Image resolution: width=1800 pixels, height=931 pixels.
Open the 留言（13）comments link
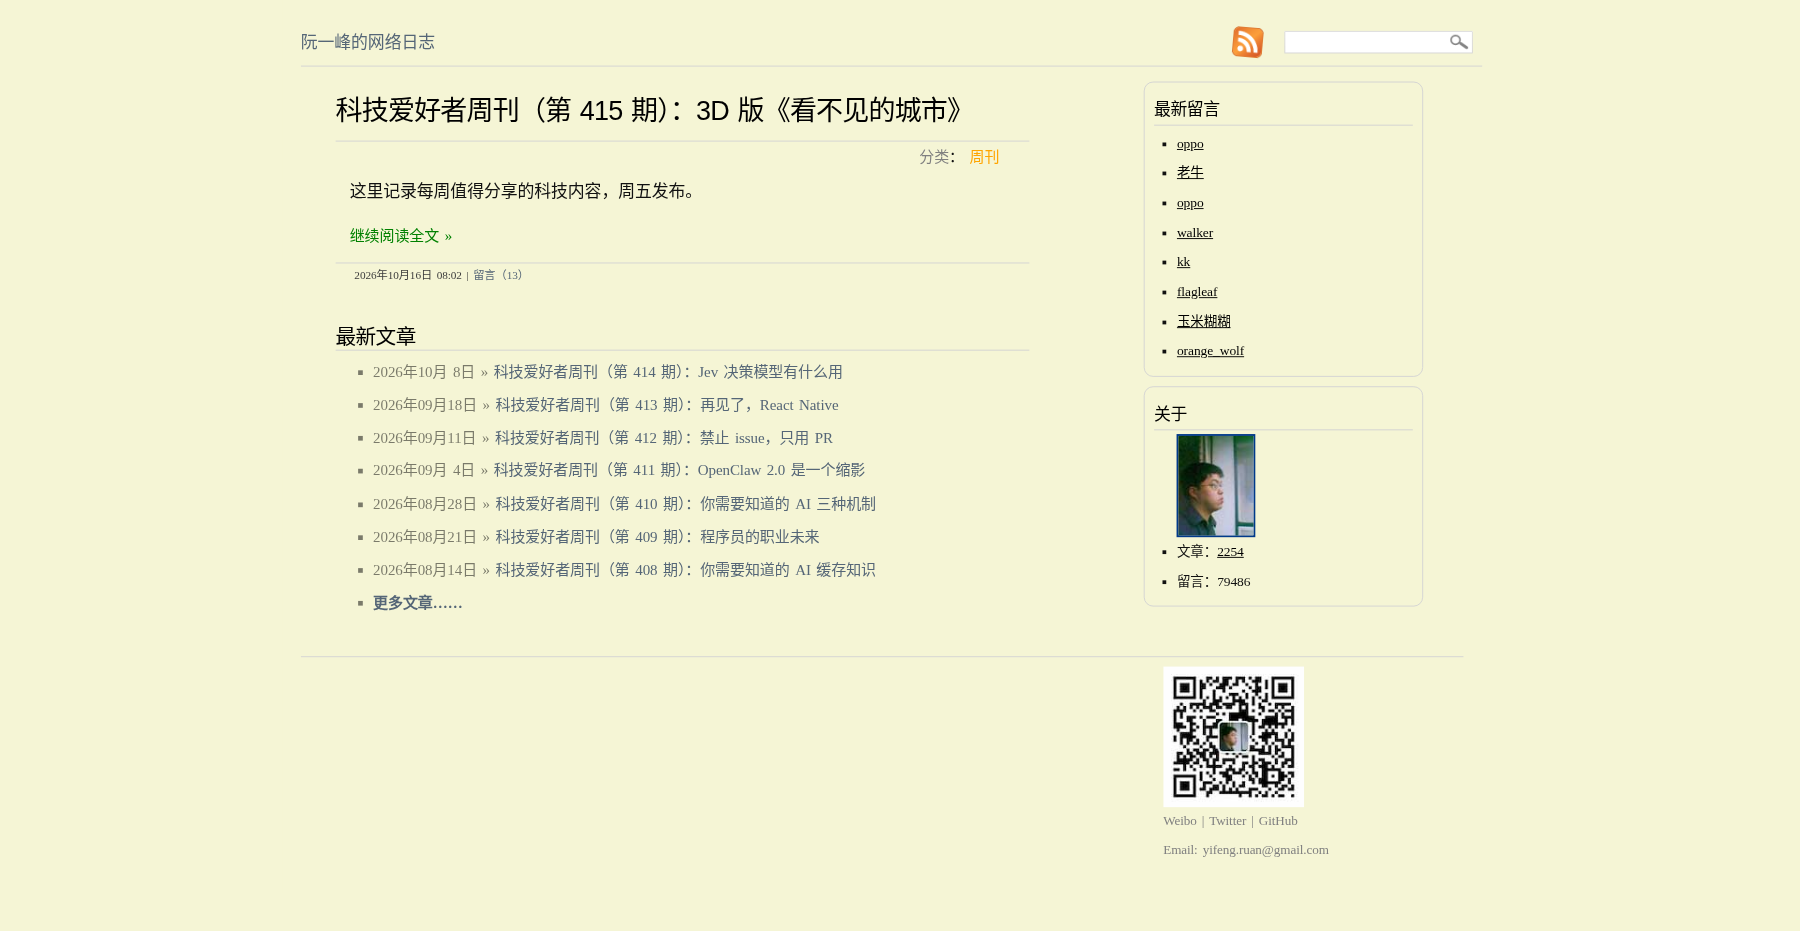coord(500,275)
